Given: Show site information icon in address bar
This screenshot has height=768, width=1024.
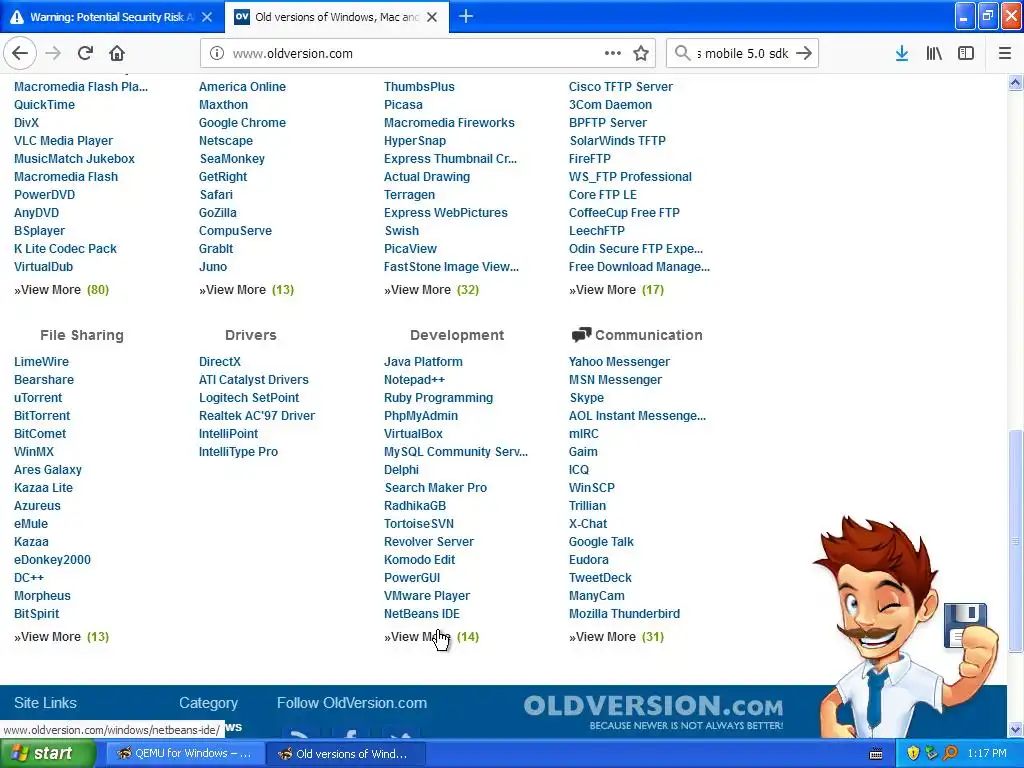Looking at the screenshot, I should tap(217, 54).
